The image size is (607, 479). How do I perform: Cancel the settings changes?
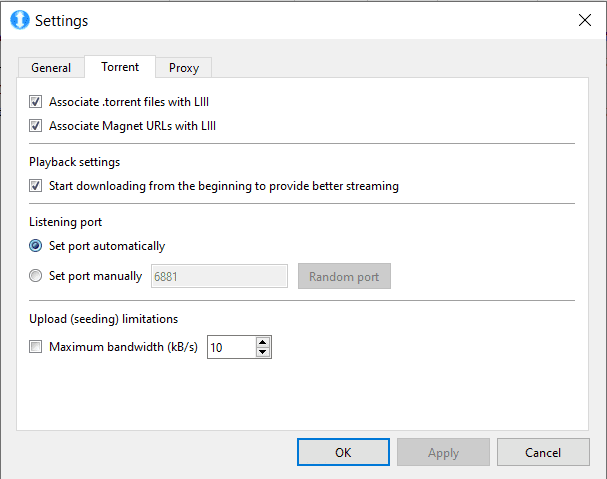(x=543, y=452)
